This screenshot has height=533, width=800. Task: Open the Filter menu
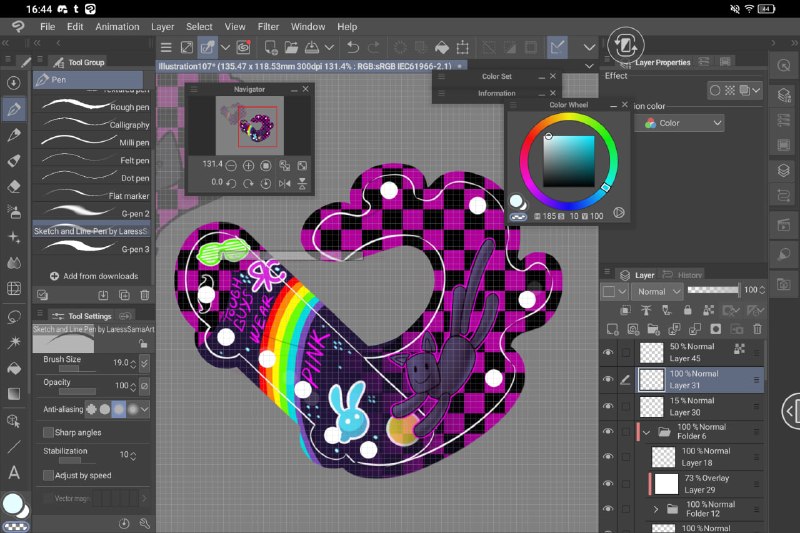tap(268, 27)
